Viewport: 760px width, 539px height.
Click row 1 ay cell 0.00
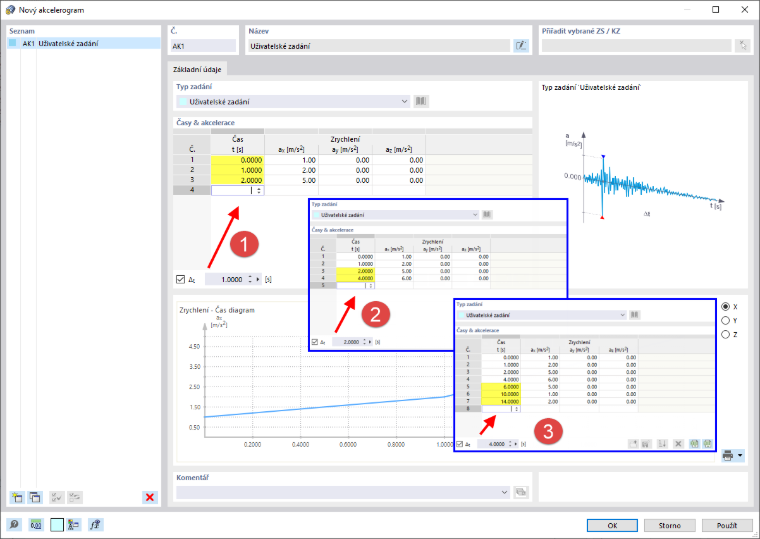tap(345, 160)
